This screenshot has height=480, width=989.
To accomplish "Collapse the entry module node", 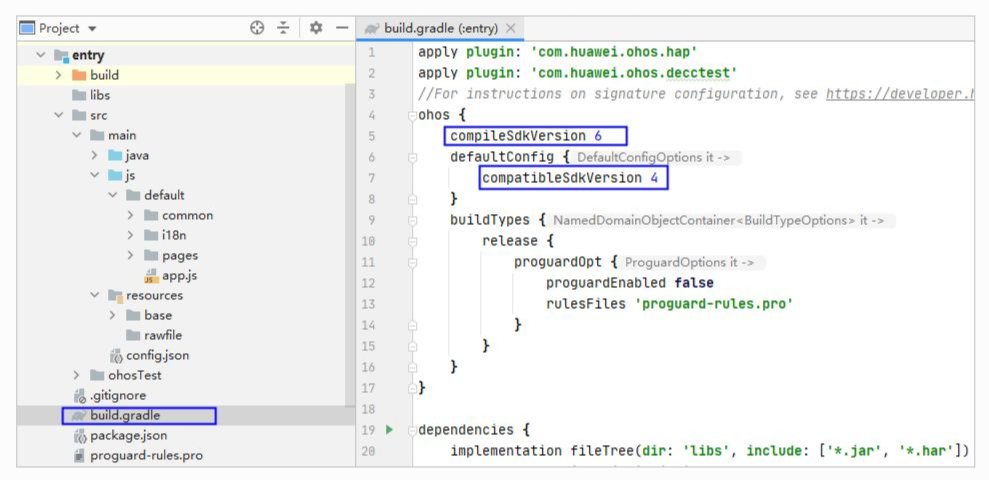I will [41, 56].
